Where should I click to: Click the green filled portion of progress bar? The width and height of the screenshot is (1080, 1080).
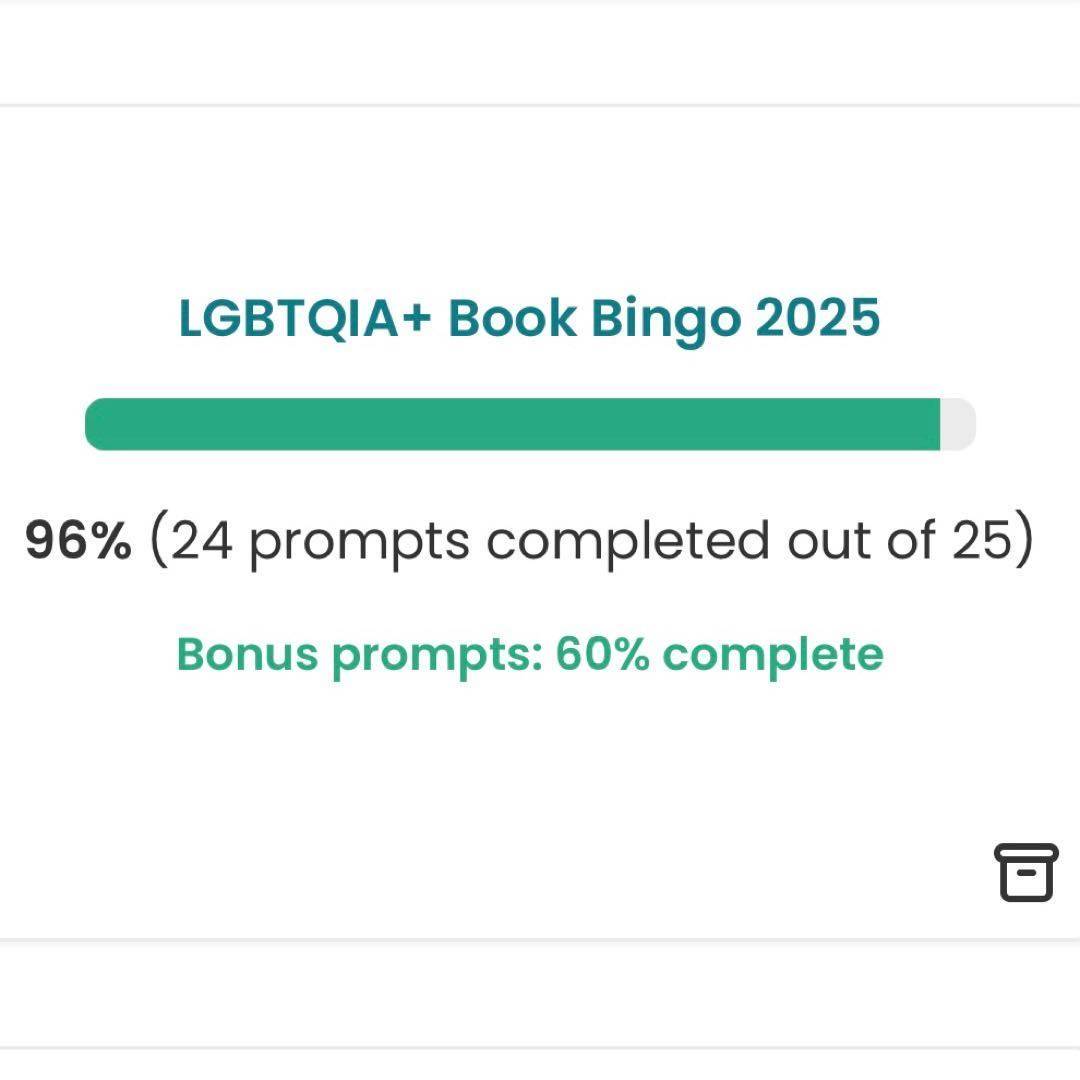[512, 424]
